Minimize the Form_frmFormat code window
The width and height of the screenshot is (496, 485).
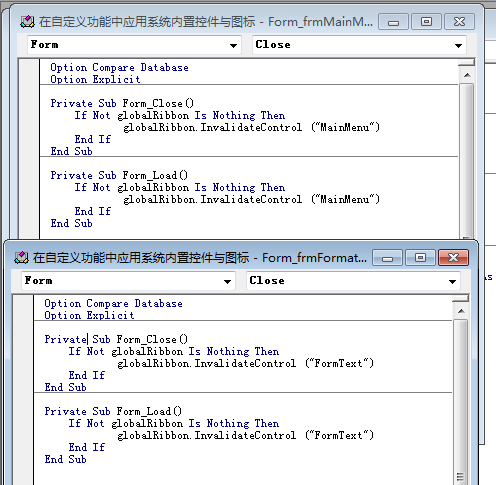coord(387,258)
